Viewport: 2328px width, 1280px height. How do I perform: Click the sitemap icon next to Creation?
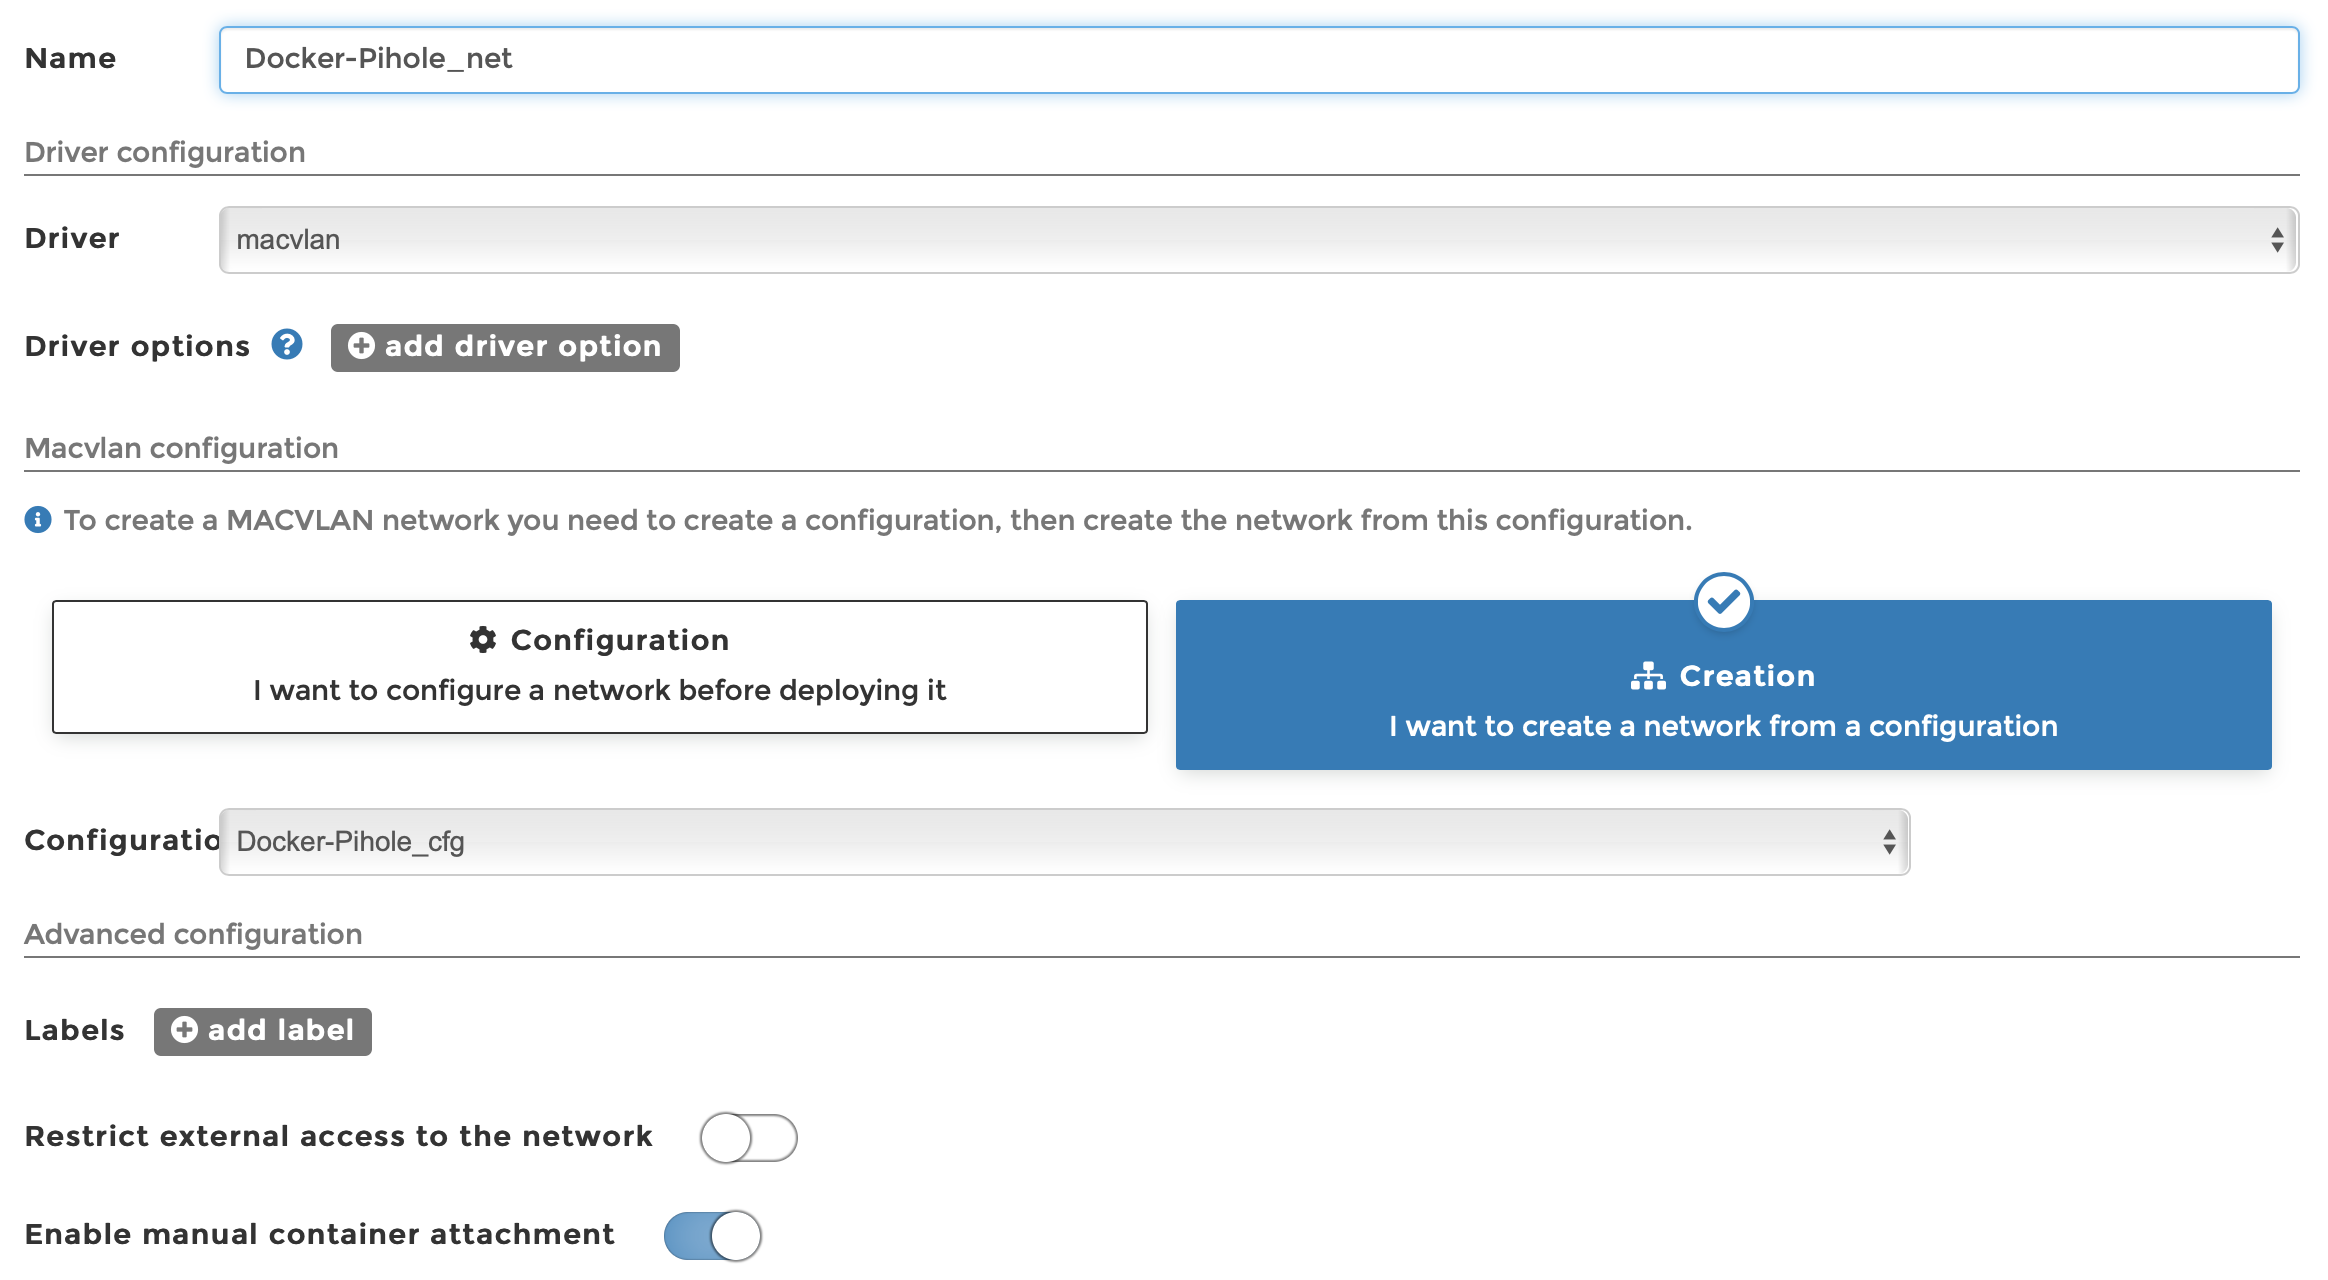coord(1648,676)
